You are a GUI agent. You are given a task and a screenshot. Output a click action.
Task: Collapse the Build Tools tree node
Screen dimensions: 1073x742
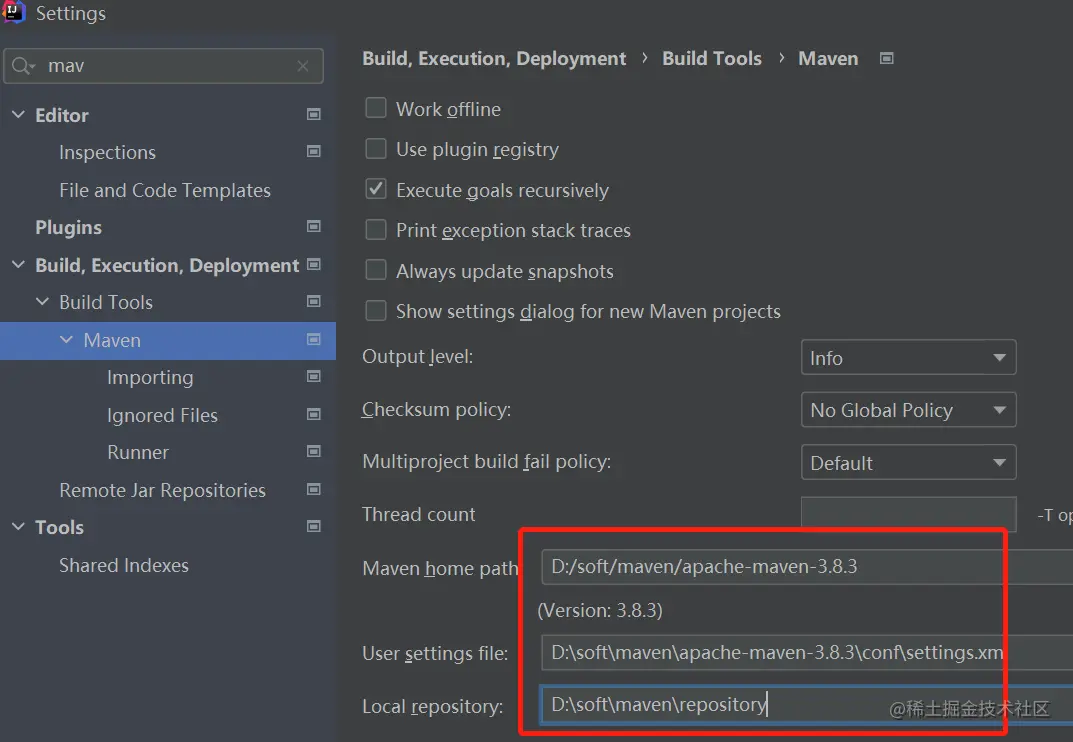(42, 302)
